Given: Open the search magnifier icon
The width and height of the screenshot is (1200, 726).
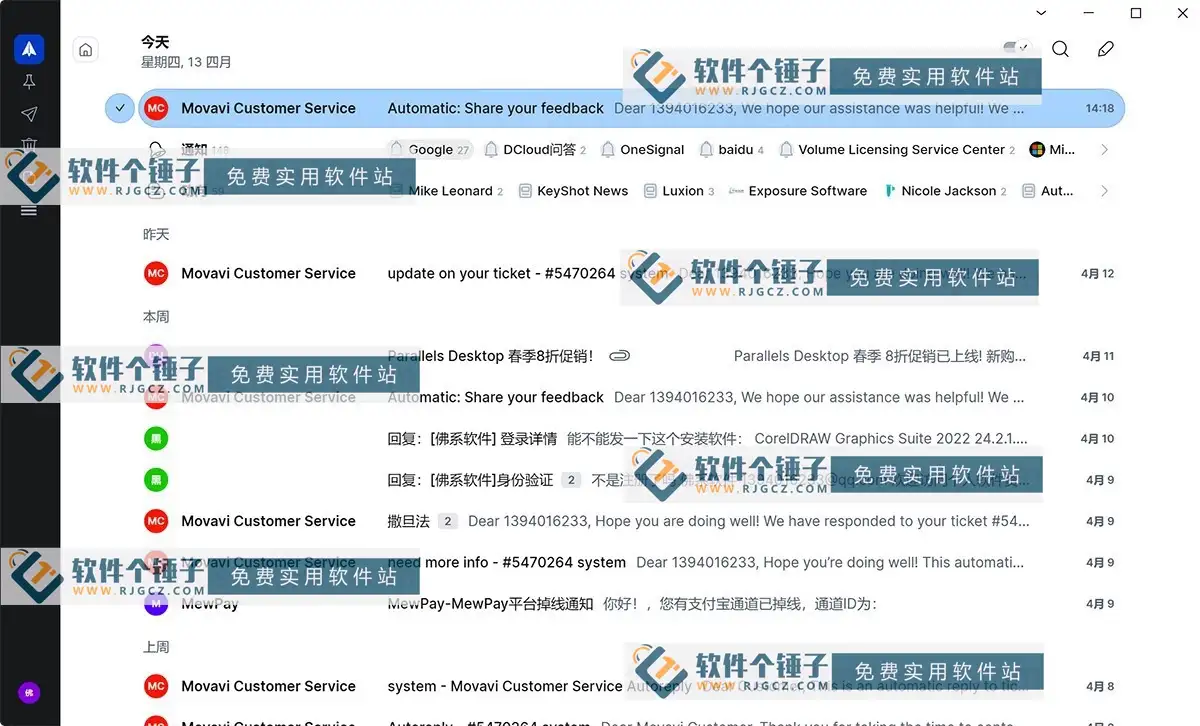Looking at the screenshot, I should 1061,49.
